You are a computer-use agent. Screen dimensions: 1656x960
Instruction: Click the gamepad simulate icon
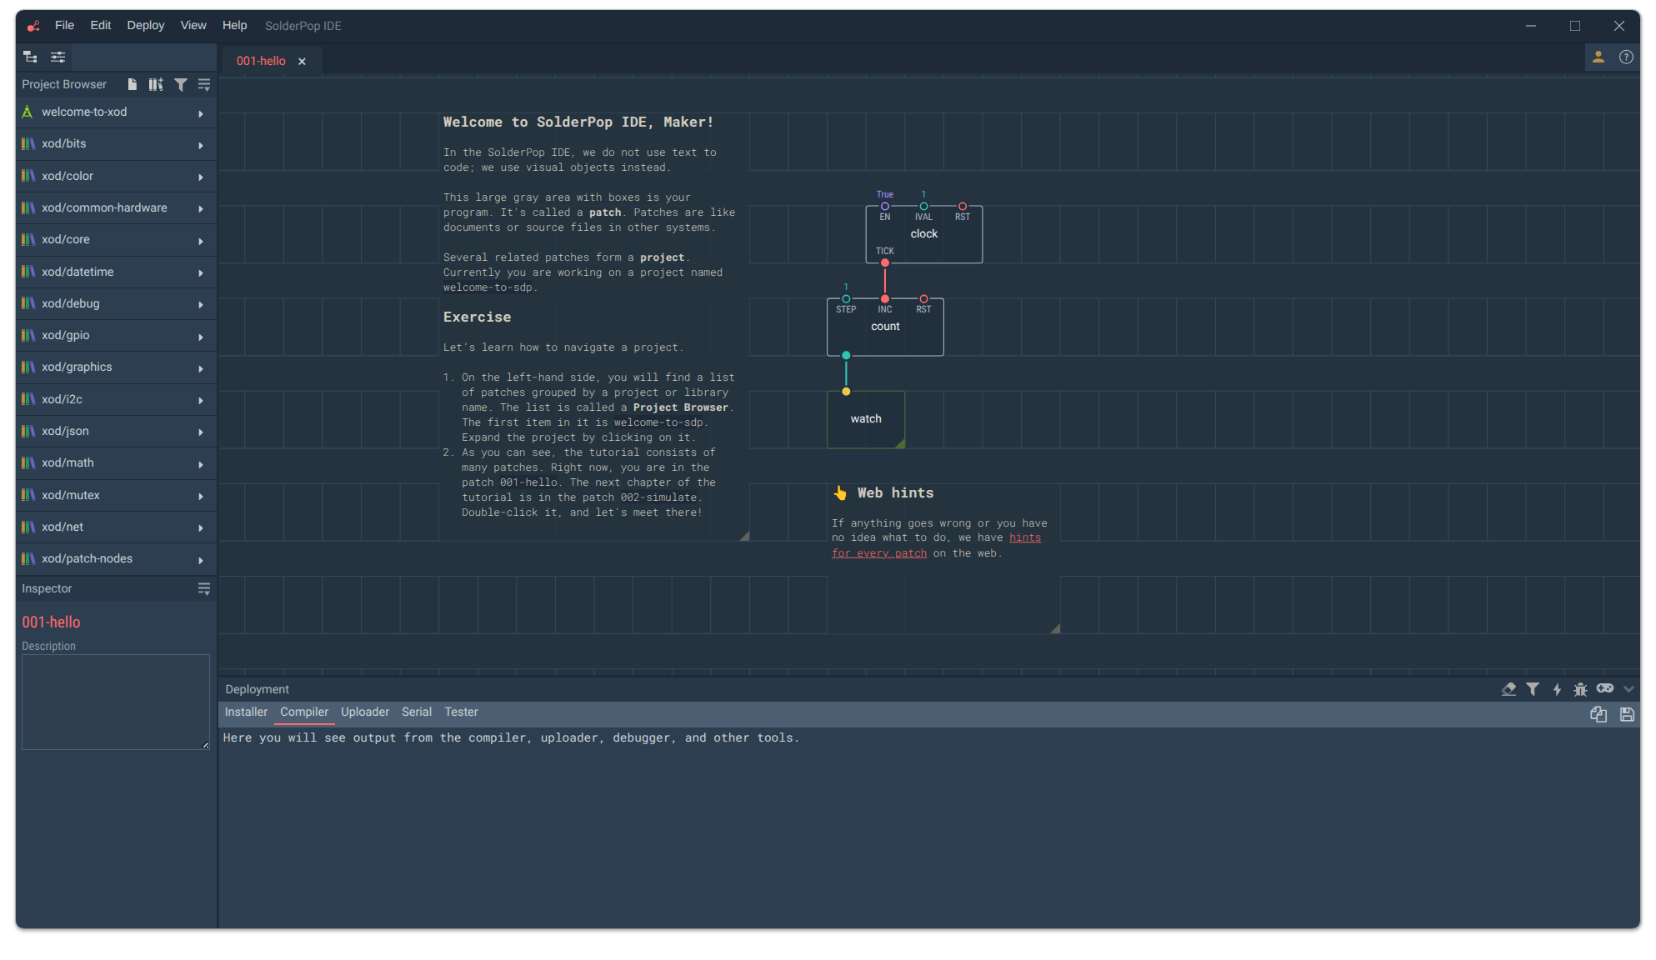click(x=1605, y=688)
